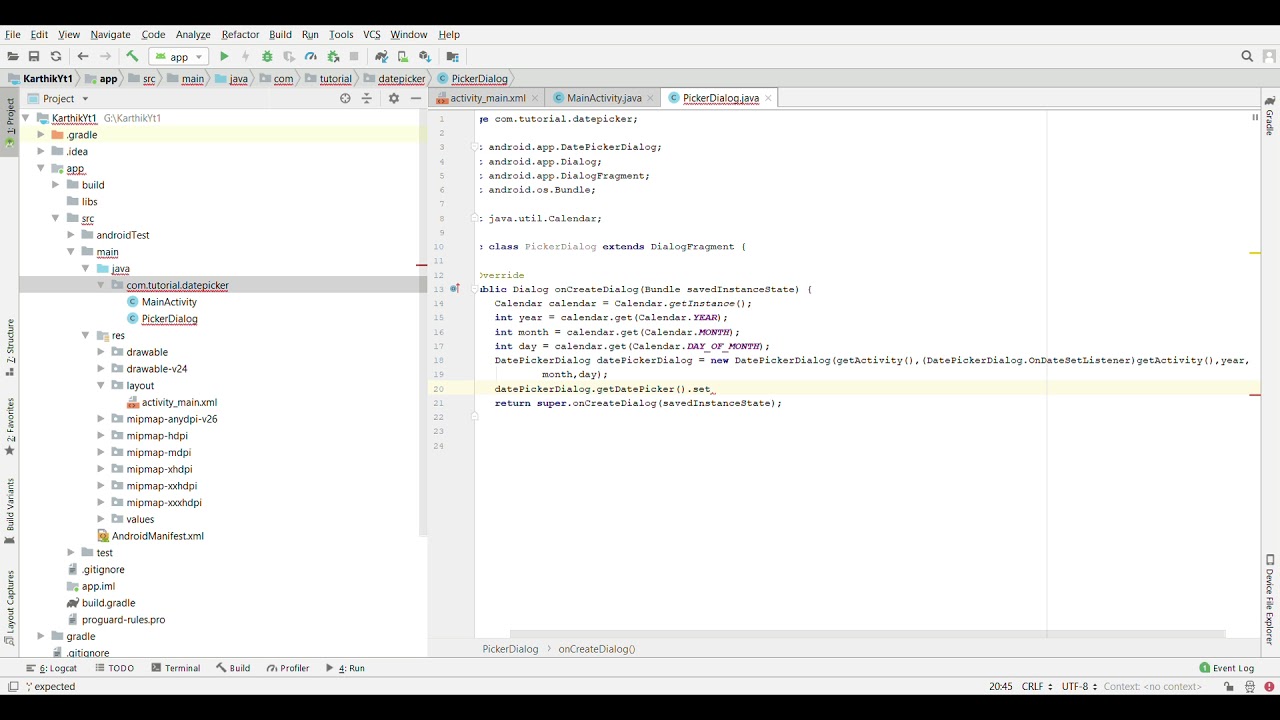Open the Analyze menu
The height and width of the screenshot is (720, 1280).
[193, 34]
